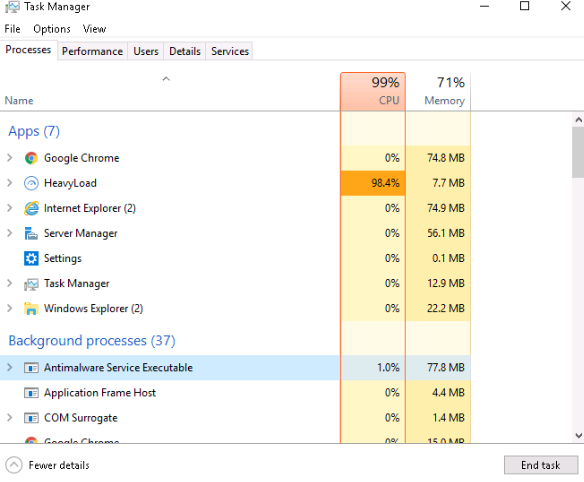Switch to the Users tab

point(146,51)
